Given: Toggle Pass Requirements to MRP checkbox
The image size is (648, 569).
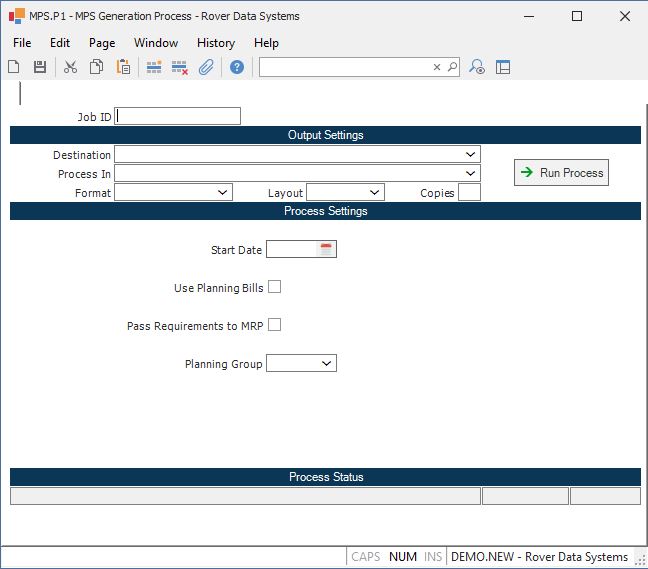Looking at the screenshot, I should (275, 325).
